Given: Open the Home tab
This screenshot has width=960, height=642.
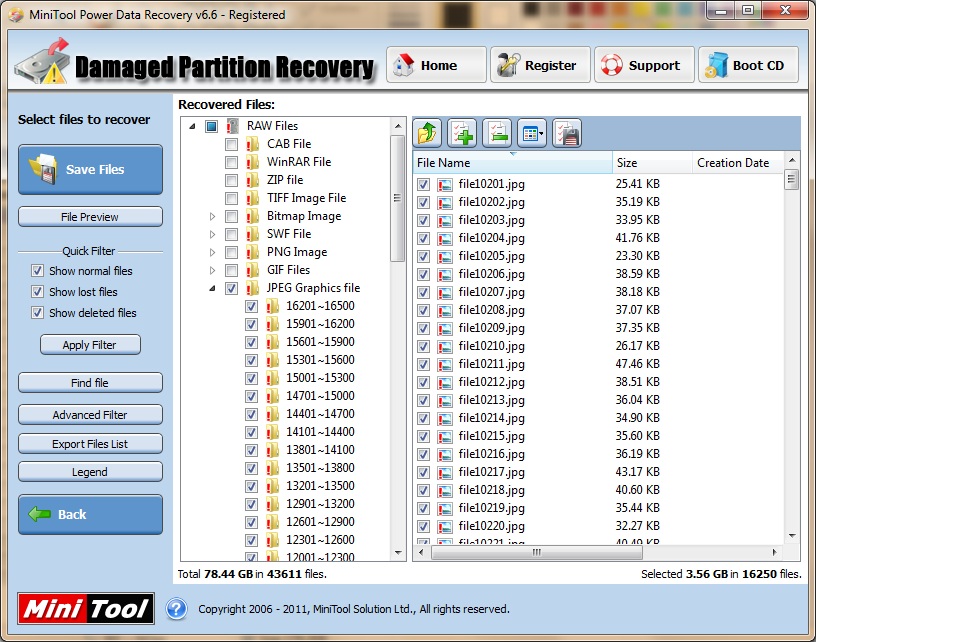Looking at the screenshot, I should [x=436, y=65].
